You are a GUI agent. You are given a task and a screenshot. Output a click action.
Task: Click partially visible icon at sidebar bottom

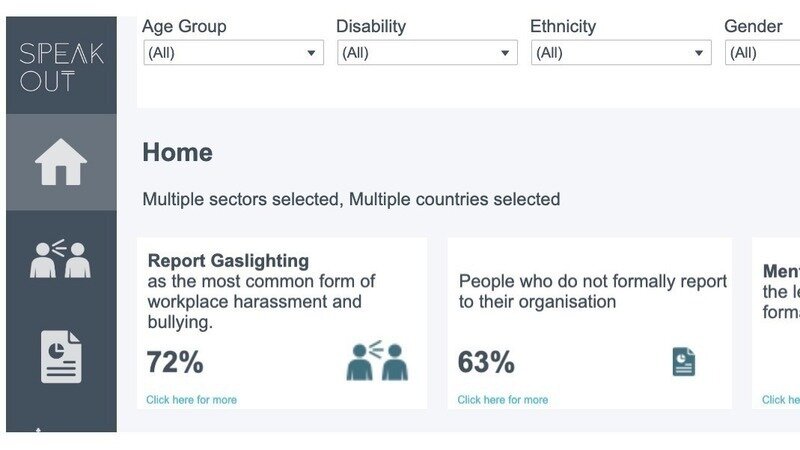tap(38, 430)
